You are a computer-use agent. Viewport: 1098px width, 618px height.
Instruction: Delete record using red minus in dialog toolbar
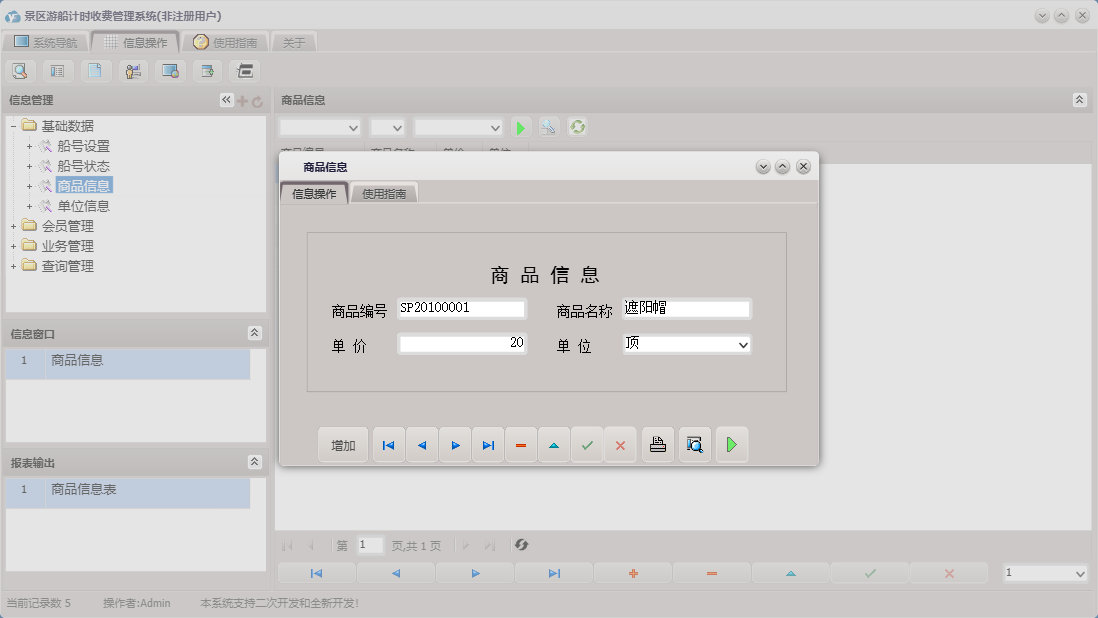pos(521,444)
